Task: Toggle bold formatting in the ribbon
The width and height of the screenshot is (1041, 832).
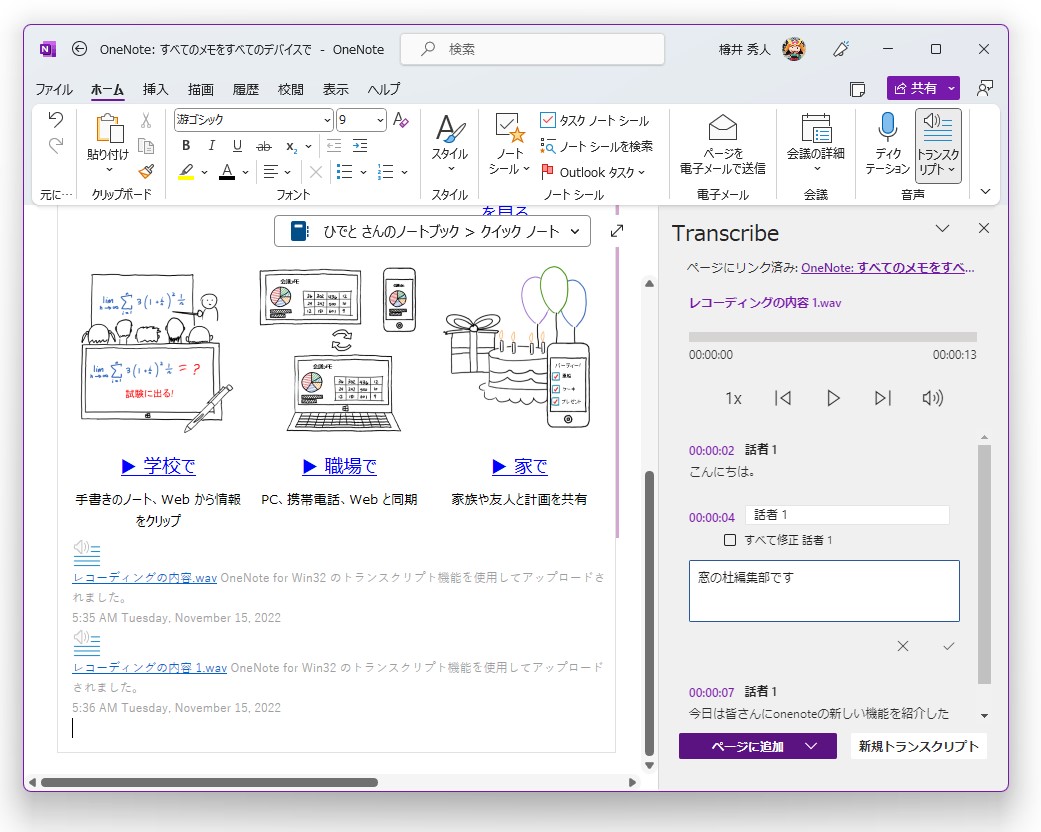Action: (185, 145)
